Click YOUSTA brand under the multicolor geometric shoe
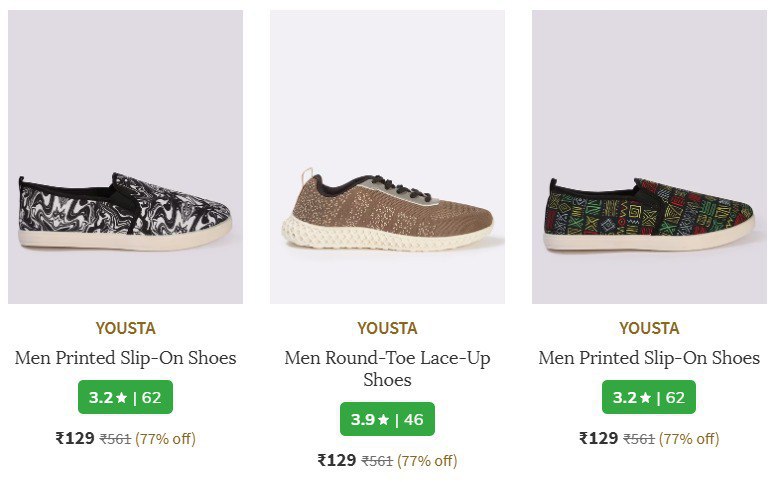Screen dimensions: 776x482 click(x=649, y=328)
